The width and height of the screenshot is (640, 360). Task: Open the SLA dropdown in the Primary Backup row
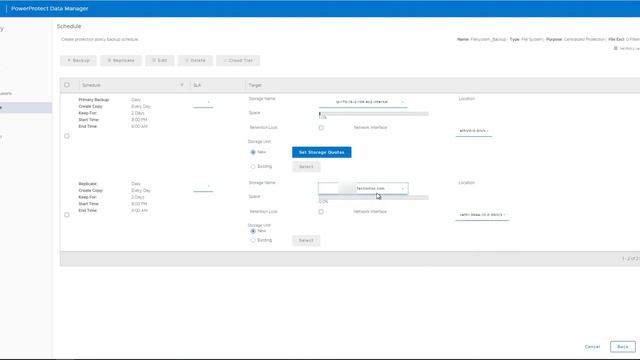203,103
